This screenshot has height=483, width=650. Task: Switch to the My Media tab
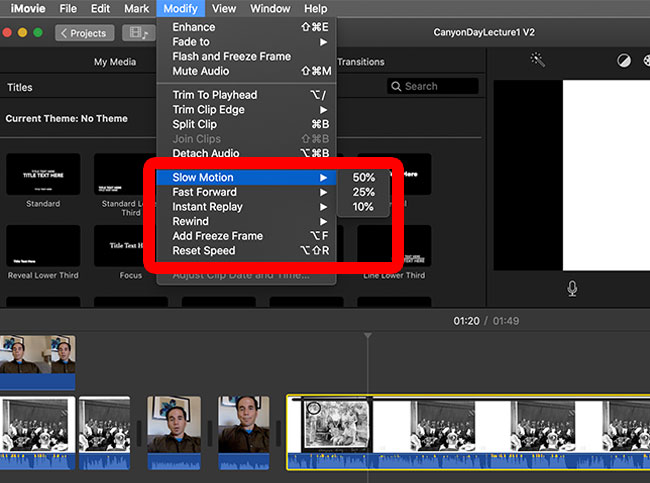(115, 62)
